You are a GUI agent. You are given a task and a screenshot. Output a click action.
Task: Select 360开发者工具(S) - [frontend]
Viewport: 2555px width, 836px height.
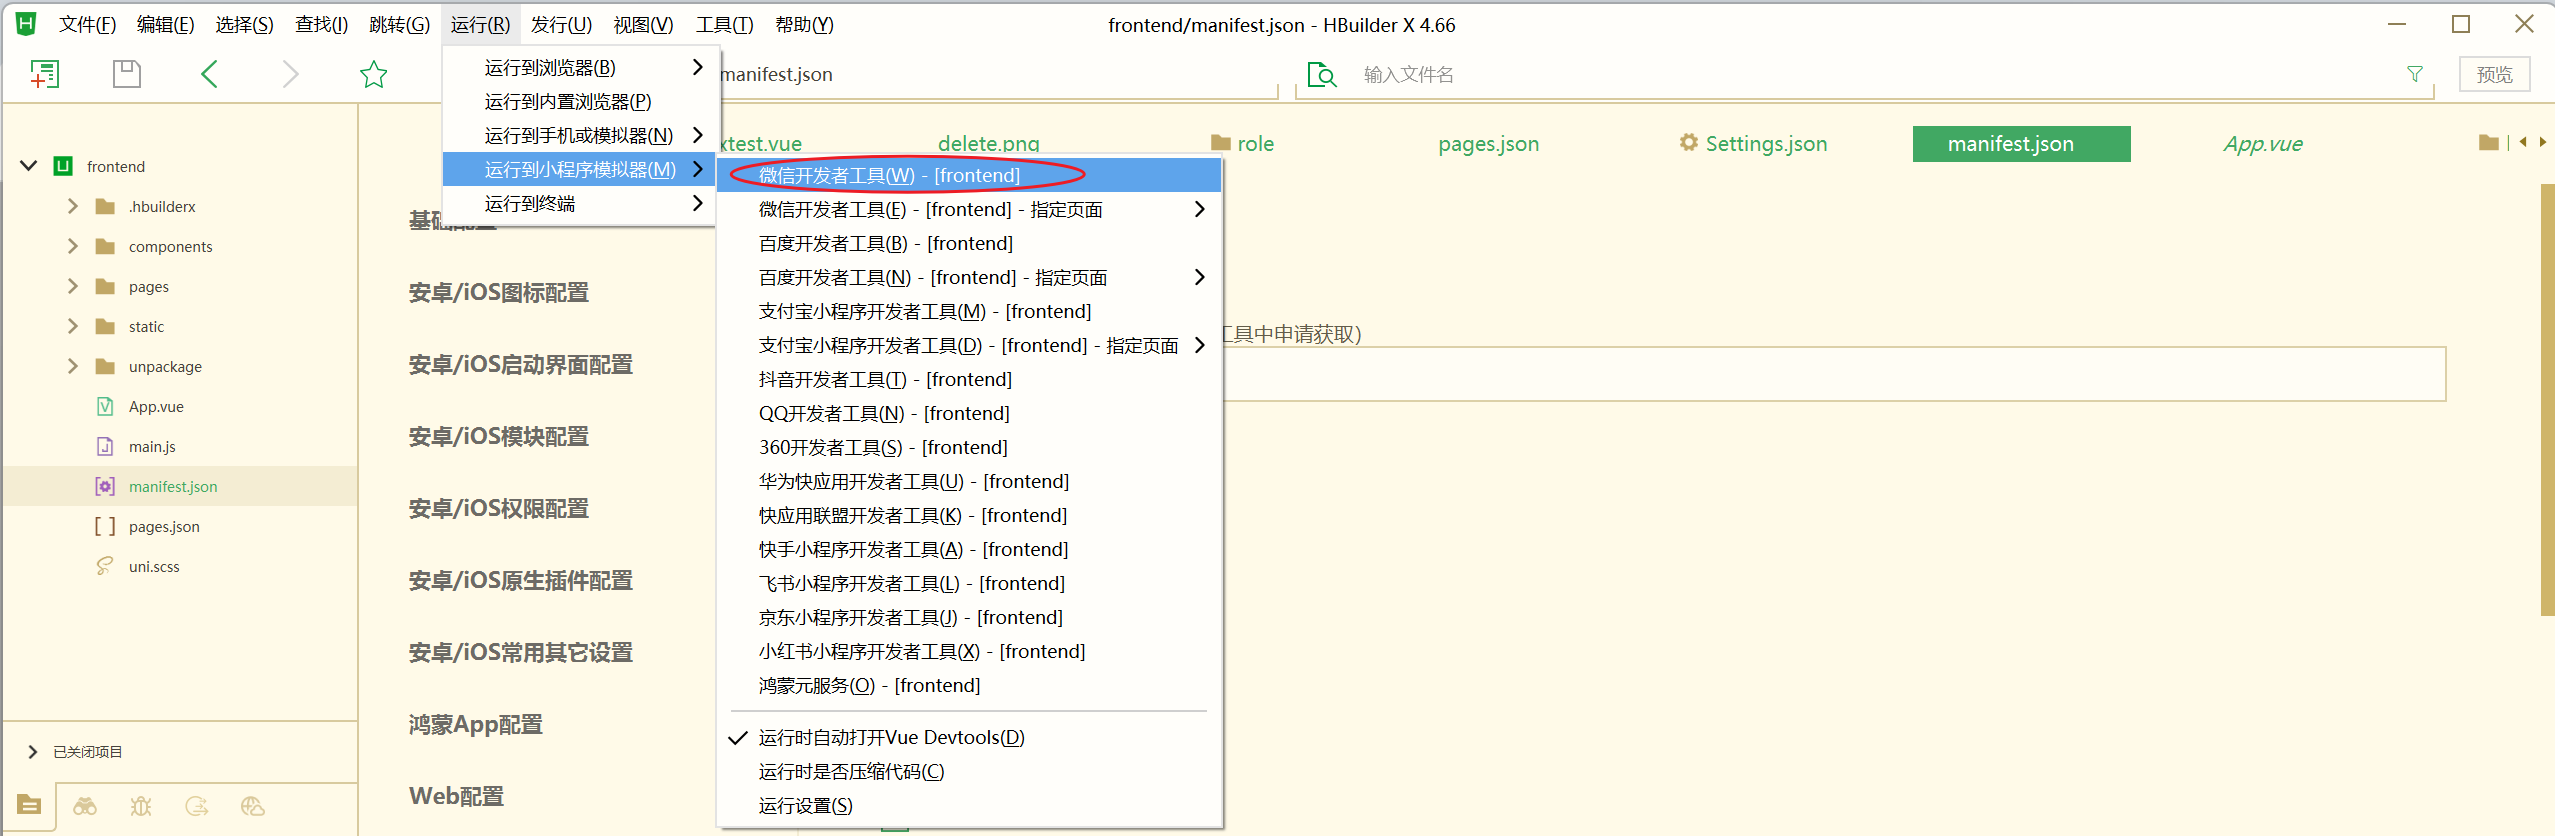click(969, 448)
